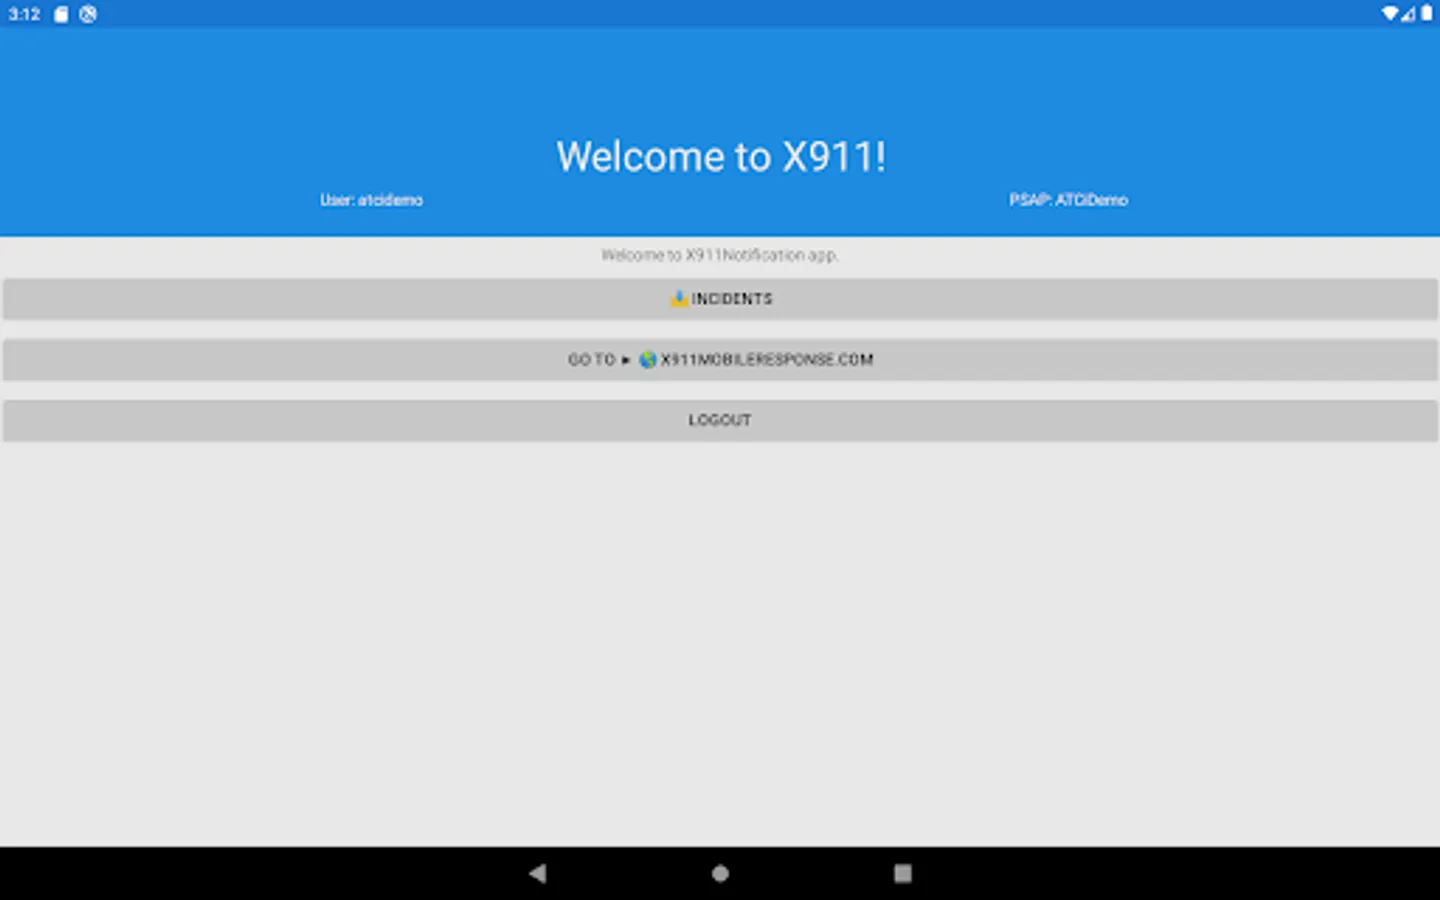Tap the Android back navigation icon
Image resolution: width=1440 pixels, height=900 pixels.
tap(538, 873)
